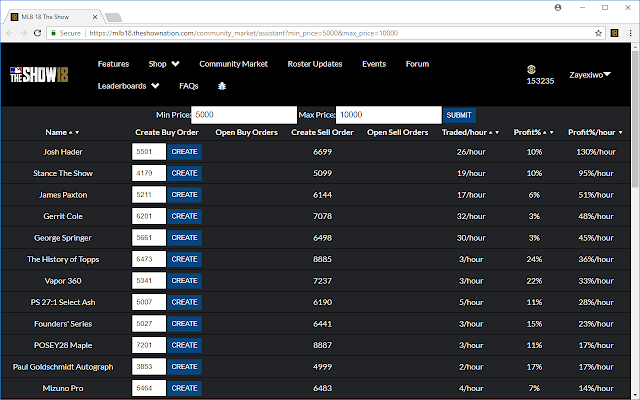
Task: Reload the page in the browser
Action: [37, 33]
